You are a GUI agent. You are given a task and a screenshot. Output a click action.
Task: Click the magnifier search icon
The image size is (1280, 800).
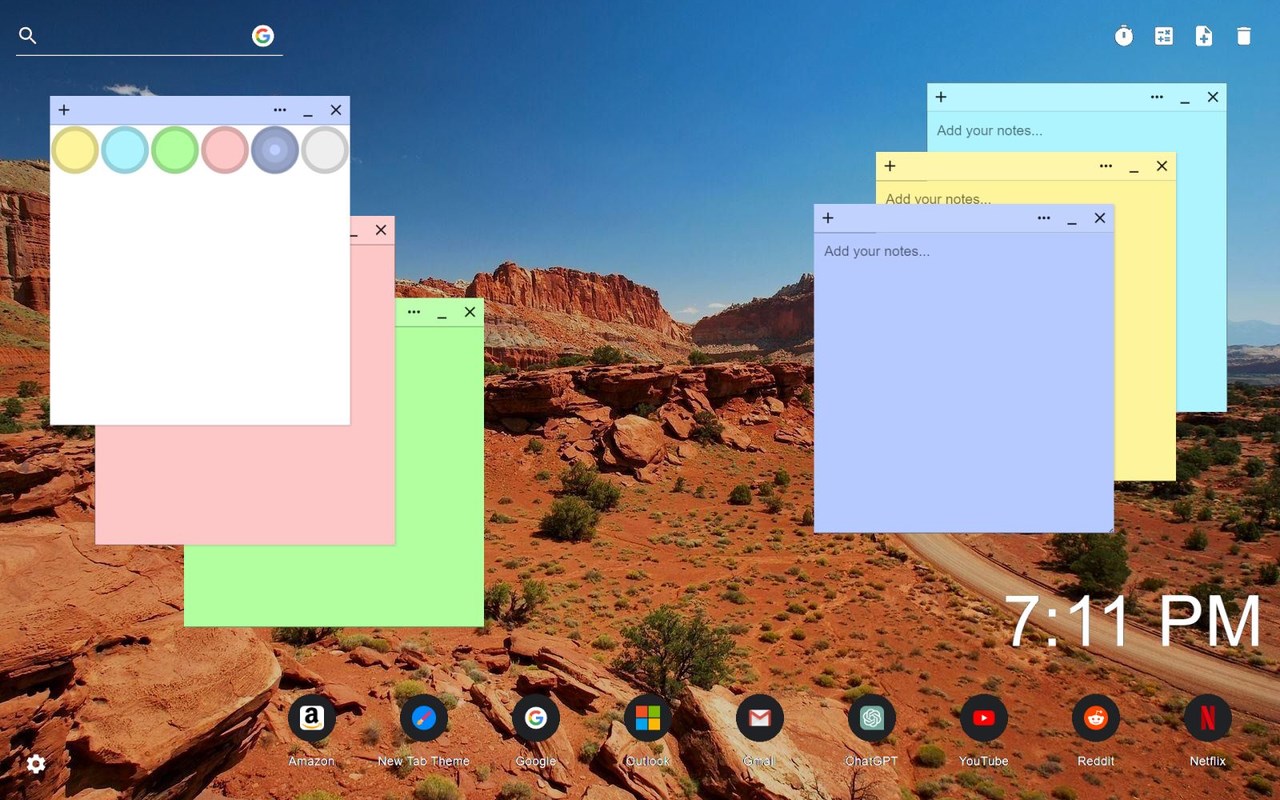(x=28, y=36)
